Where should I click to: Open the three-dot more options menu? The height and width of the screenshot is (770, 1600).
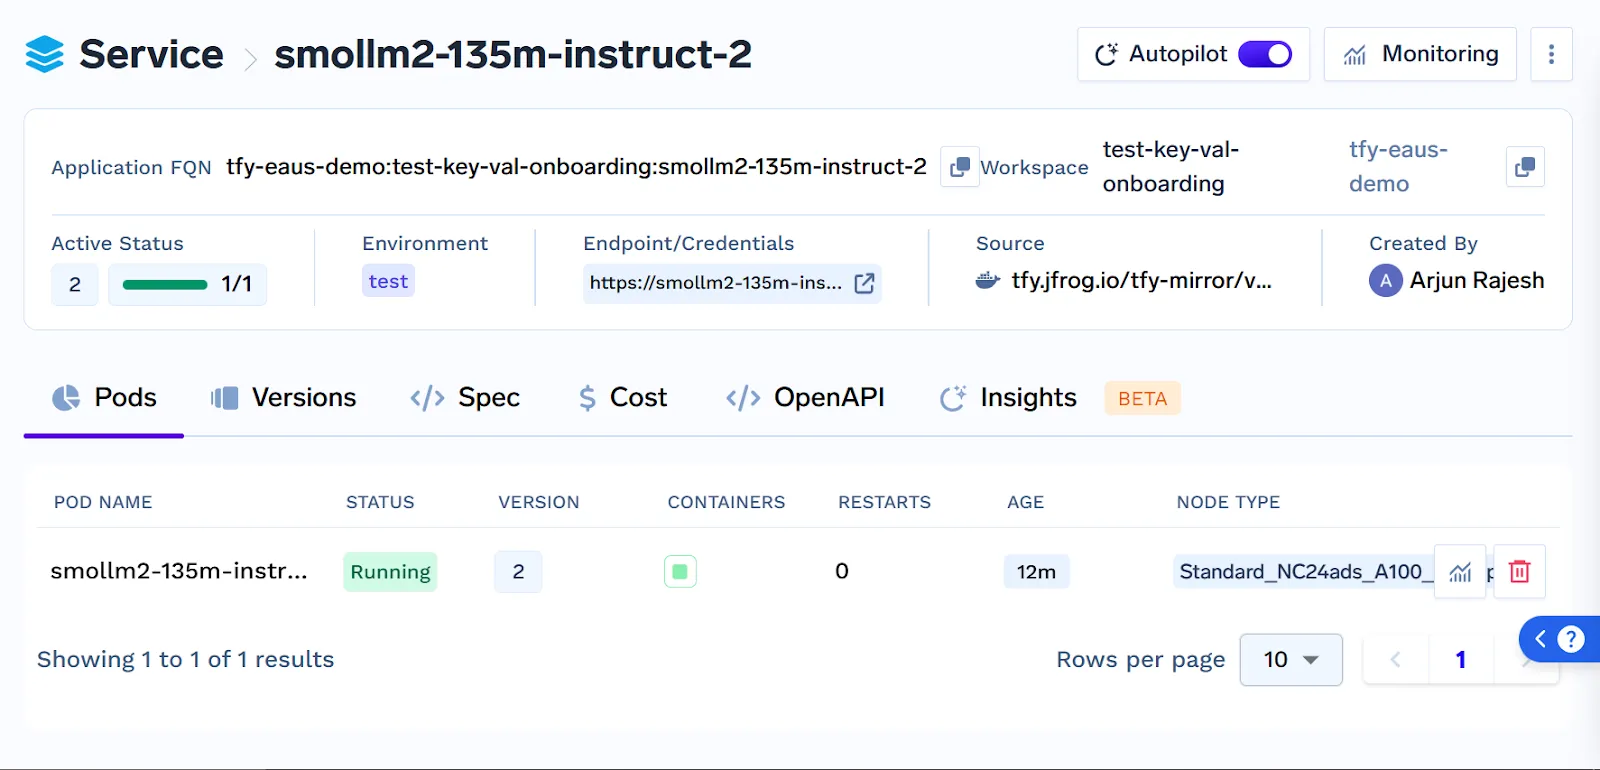point(1551,54)
